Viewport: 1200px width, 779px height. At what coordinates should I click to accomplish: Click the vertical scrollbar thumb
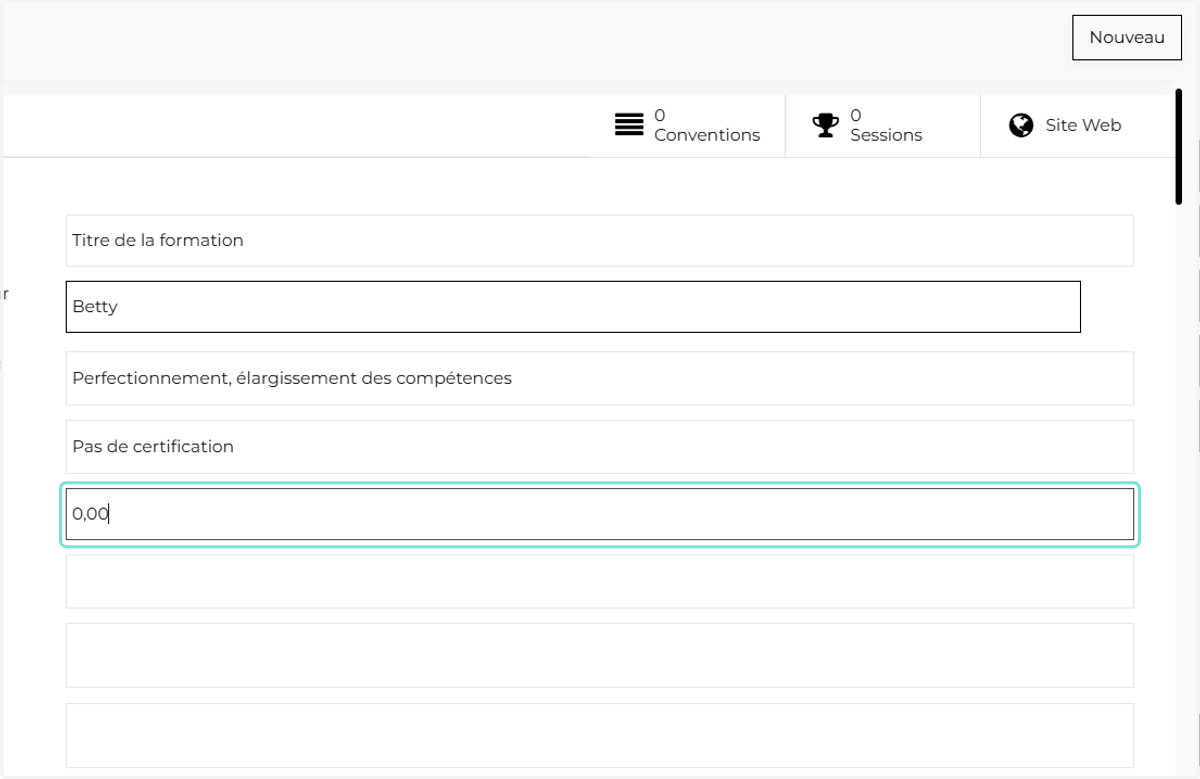coord(1179,147)
